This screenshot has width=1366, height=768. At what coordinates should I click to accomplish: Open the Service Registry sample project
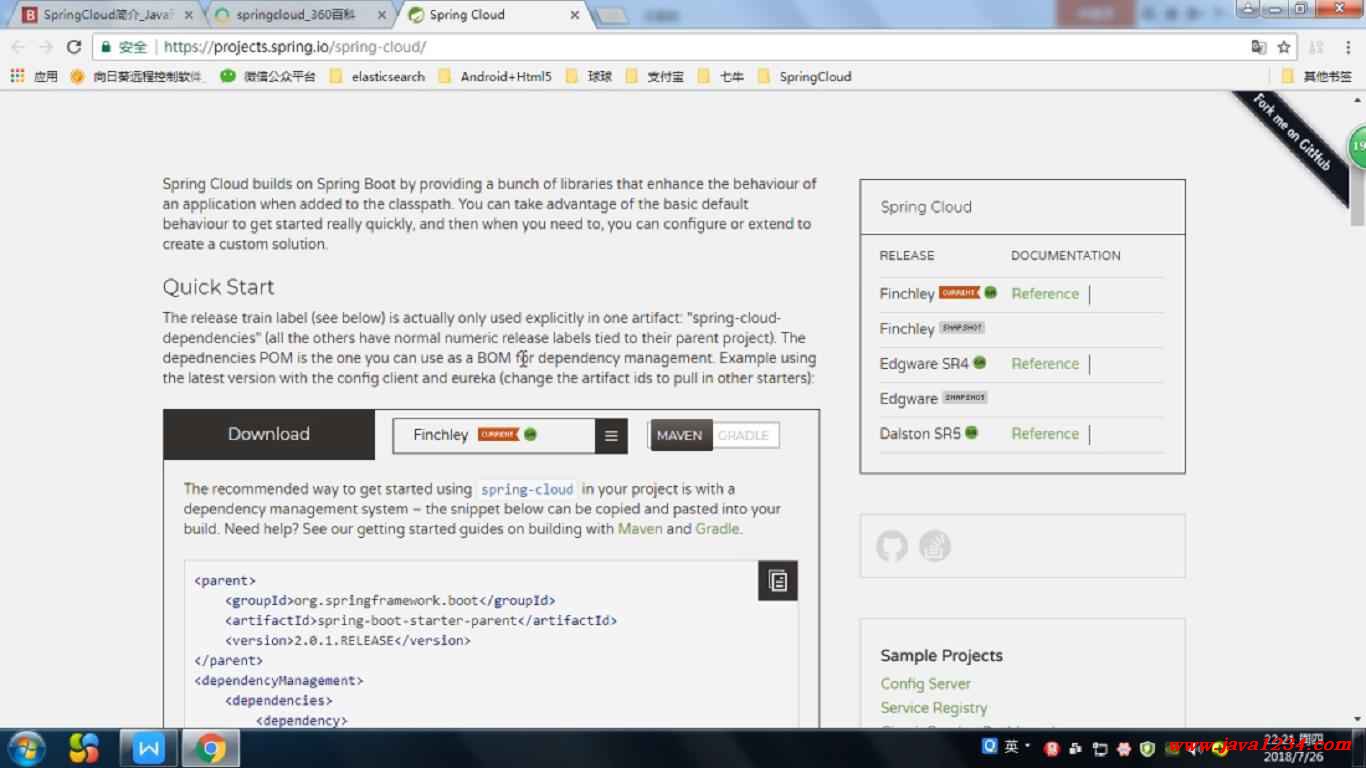point(934,708)
